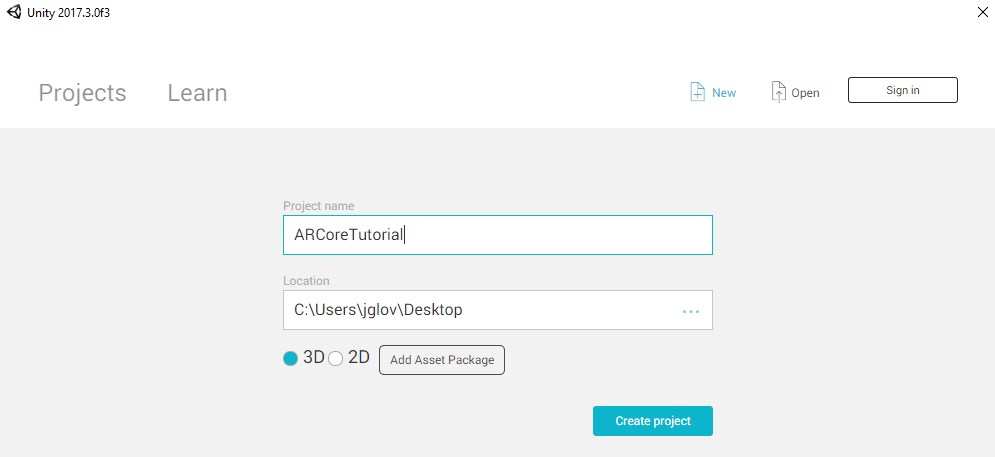Screen dimensions: 995x457
Task: Click the New text link
Action: click(x=724, y=93)
